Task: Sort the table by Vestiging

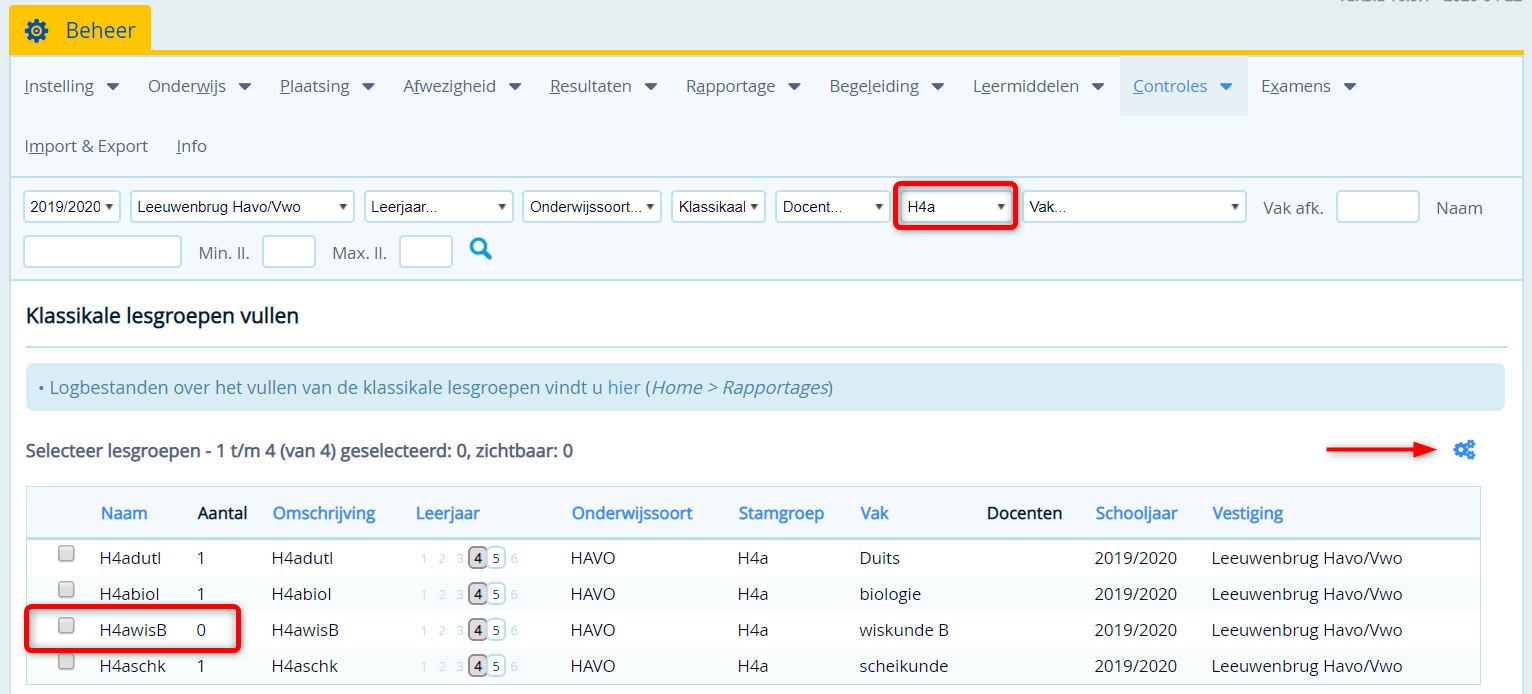Action: pos(1247,513)
